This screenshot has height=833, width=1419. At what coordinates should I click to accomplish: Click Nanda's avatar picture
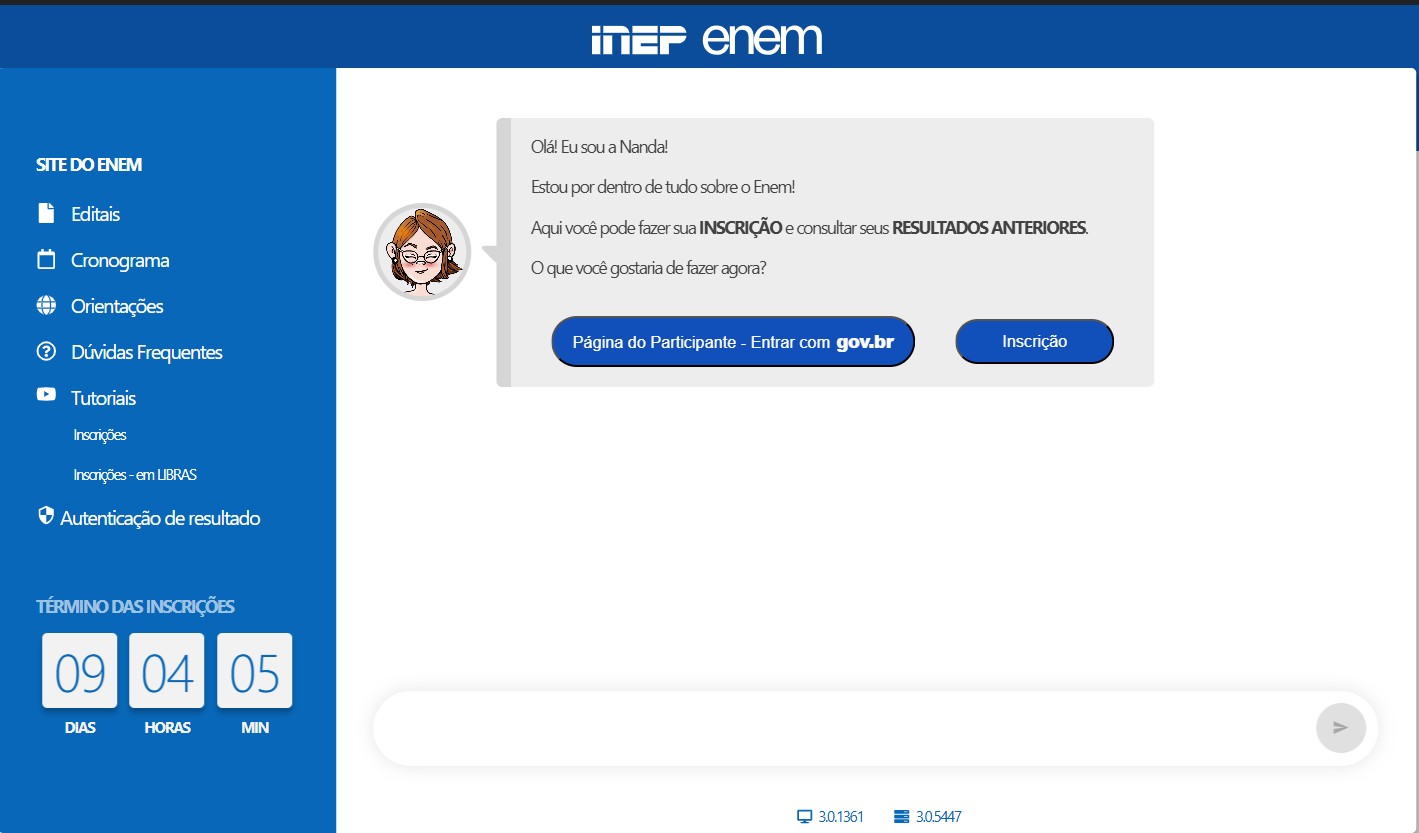422,252
